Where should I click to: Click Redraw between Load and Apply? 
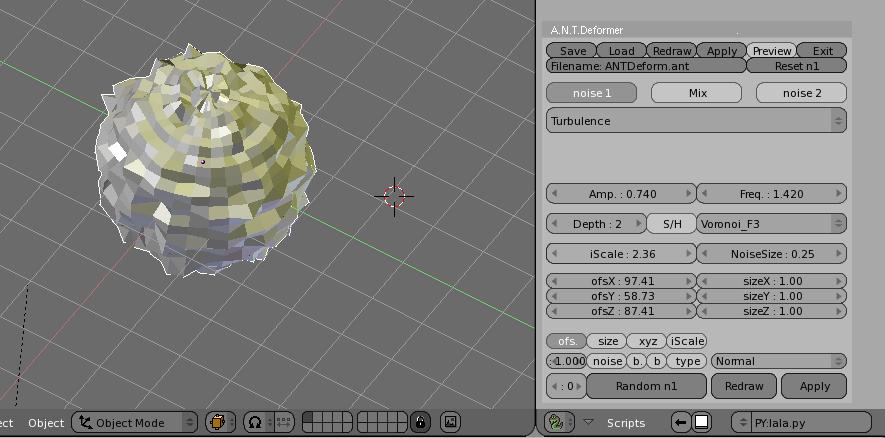(x=672, y=50)
